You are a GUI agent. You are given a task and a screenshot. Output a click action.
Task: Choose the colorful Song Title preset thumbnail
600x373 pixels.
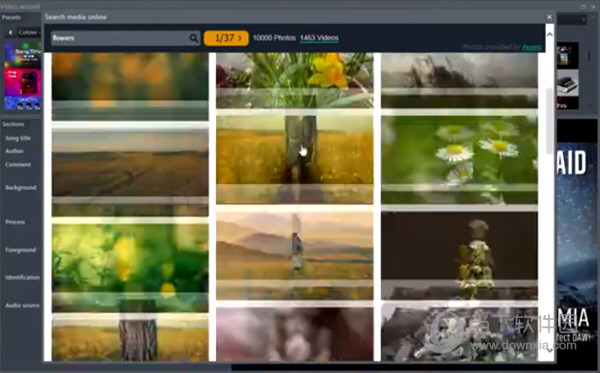click(x=22, y=55)
